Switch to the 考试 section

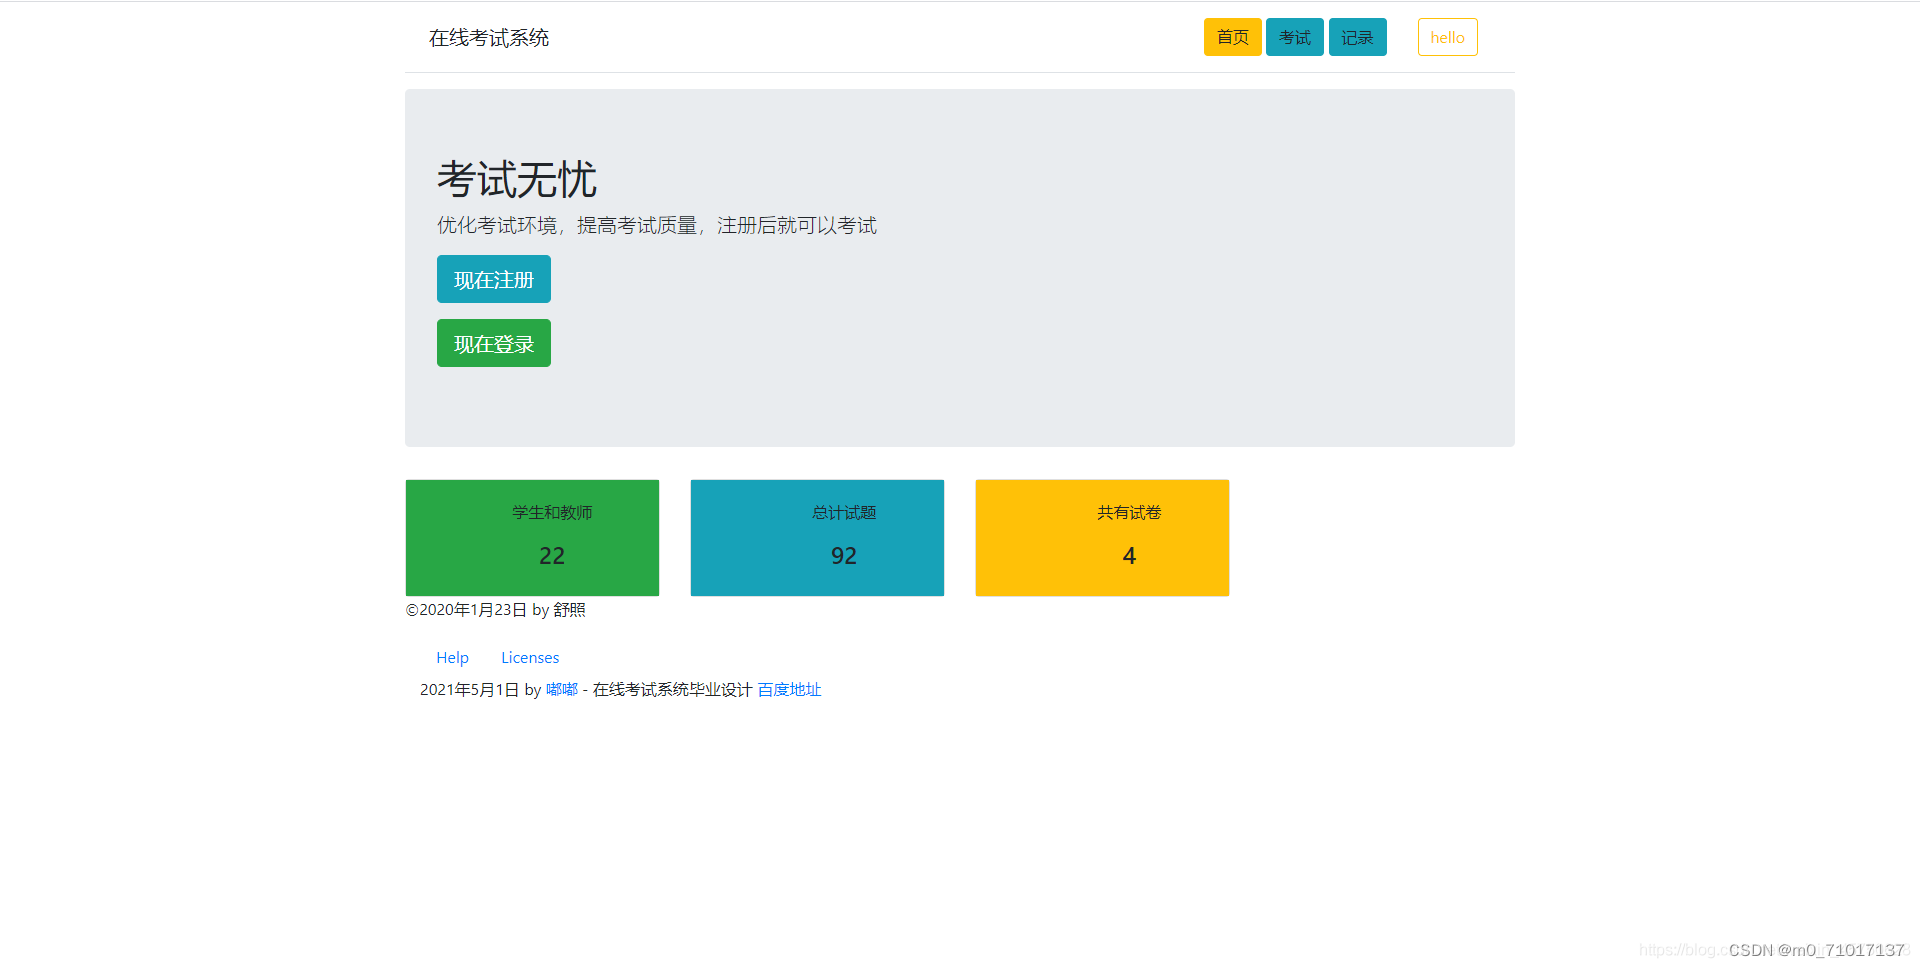(1294, 37)
